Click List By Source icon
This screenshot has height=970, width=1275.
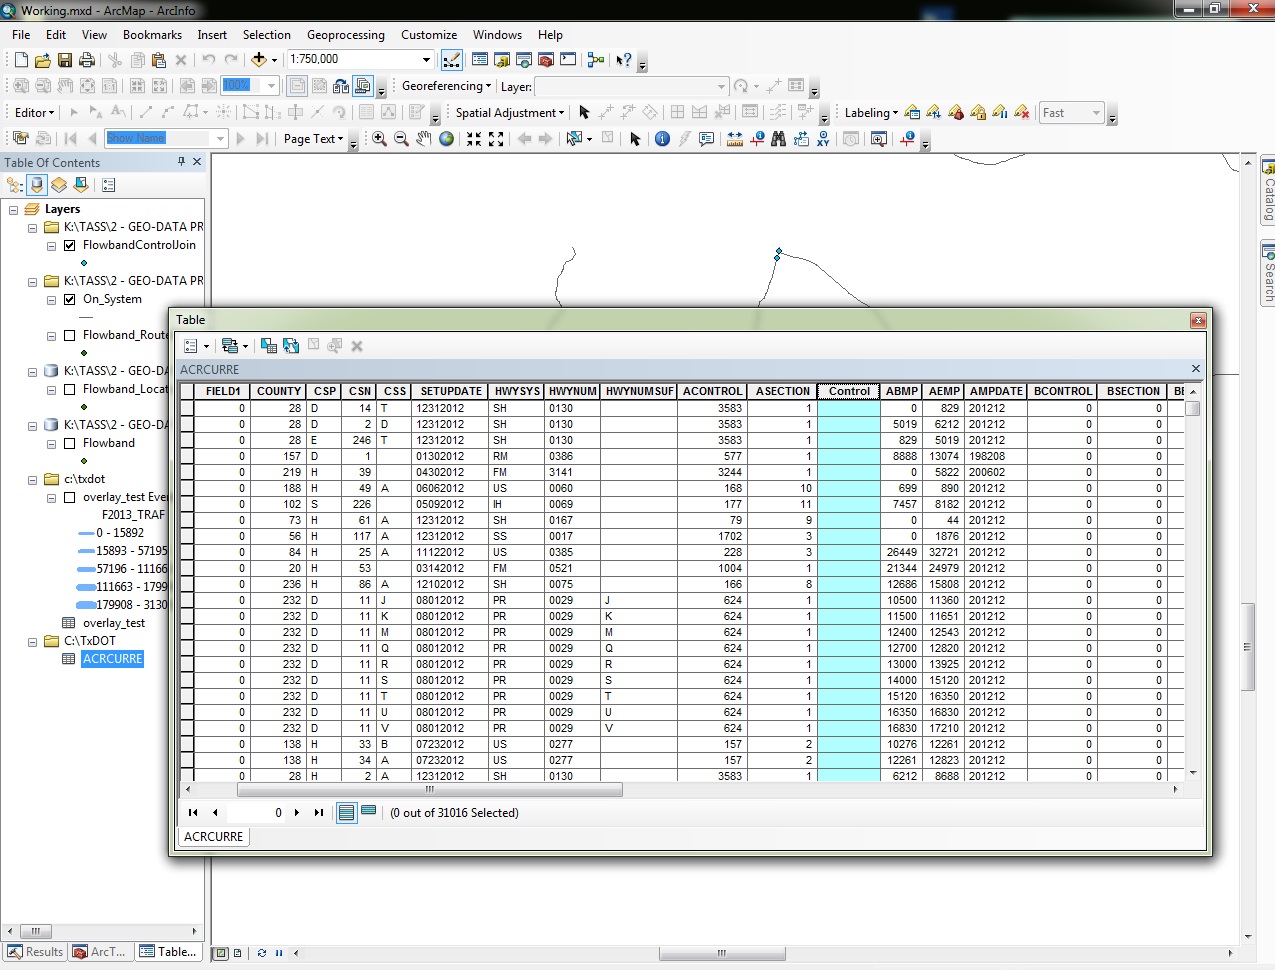tap(37, 185)
